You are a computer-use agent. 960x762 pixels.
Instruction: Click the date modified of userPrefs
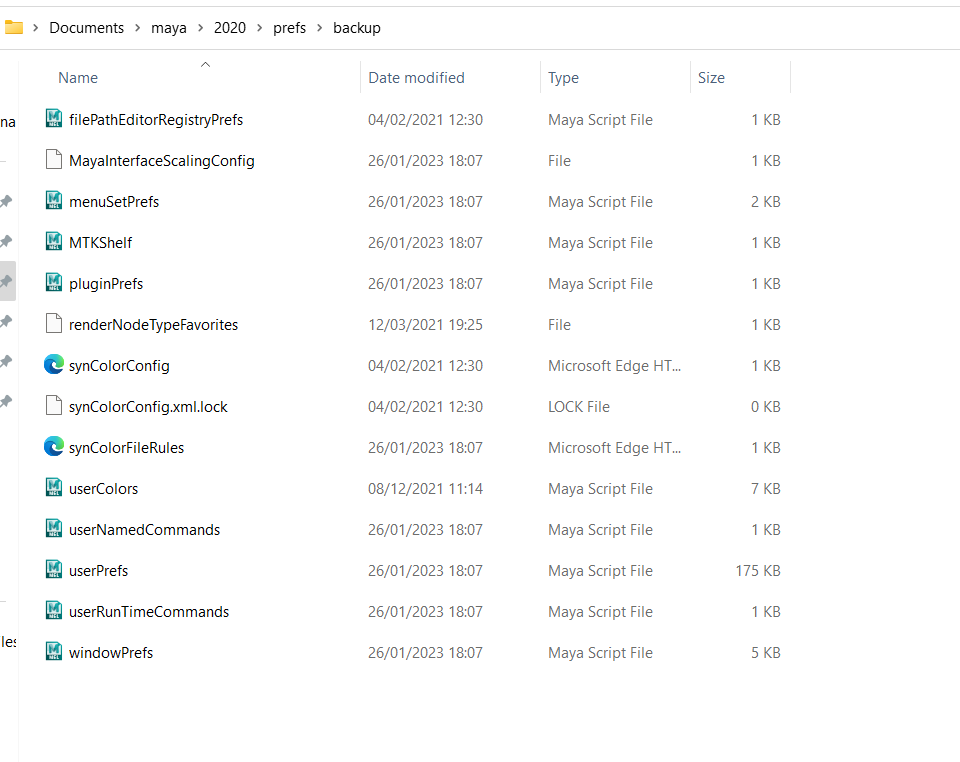point(426,571)
